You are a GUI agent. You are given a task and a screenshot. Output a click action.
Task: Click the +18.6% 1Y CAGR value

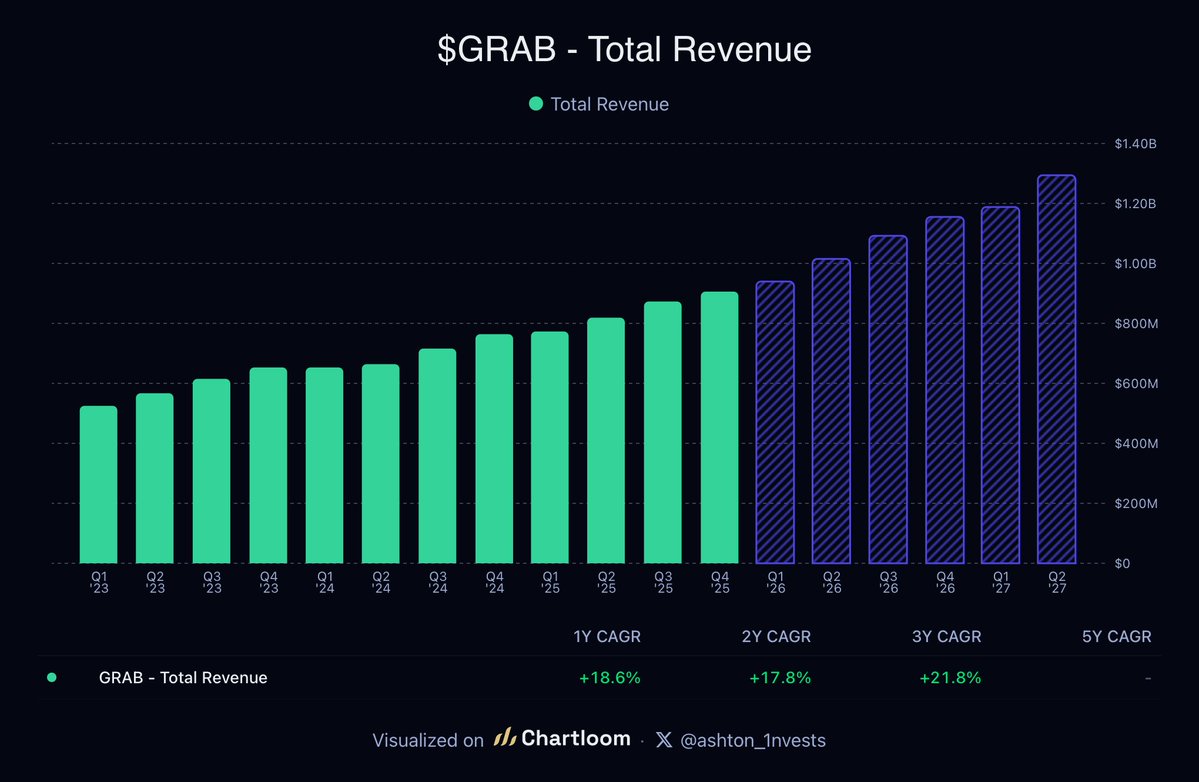click(x=609, y=678)
